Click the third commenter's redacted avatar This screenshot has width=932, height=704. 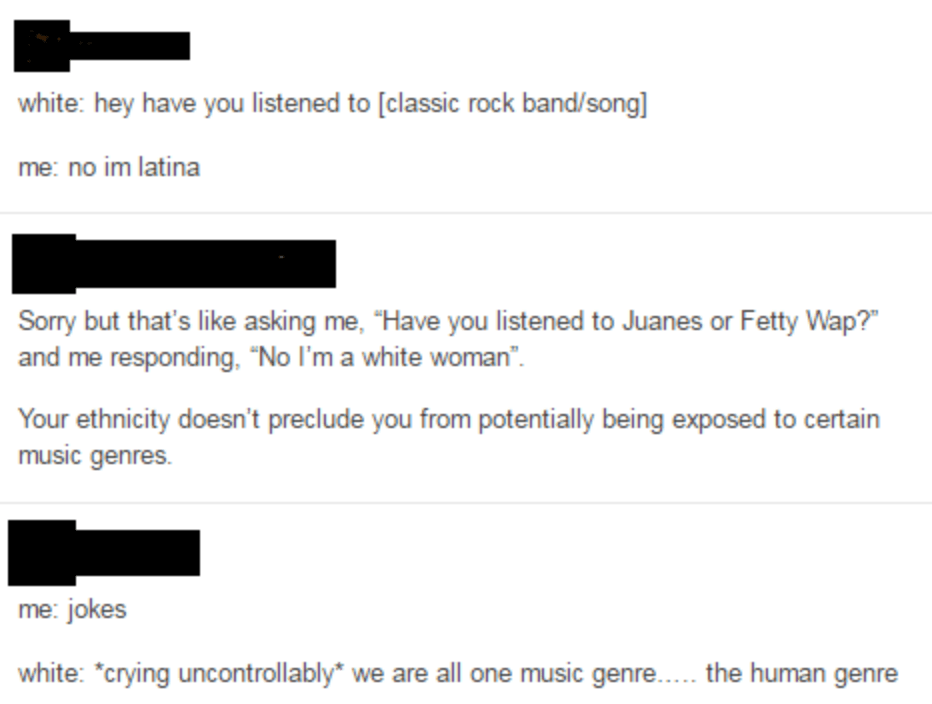point(41,552)
